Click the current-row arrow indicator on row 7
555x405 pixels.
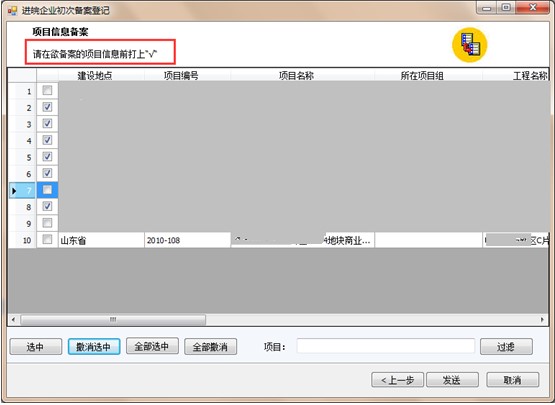coord(14,191)
